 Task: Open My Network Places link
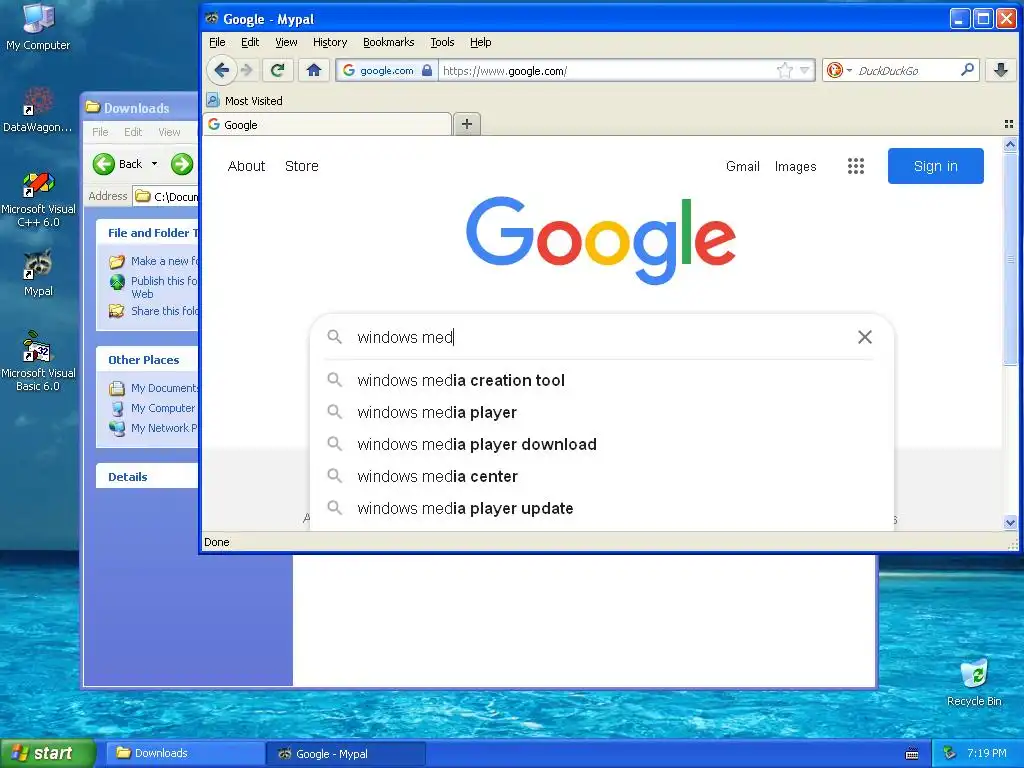coord(153,428)
